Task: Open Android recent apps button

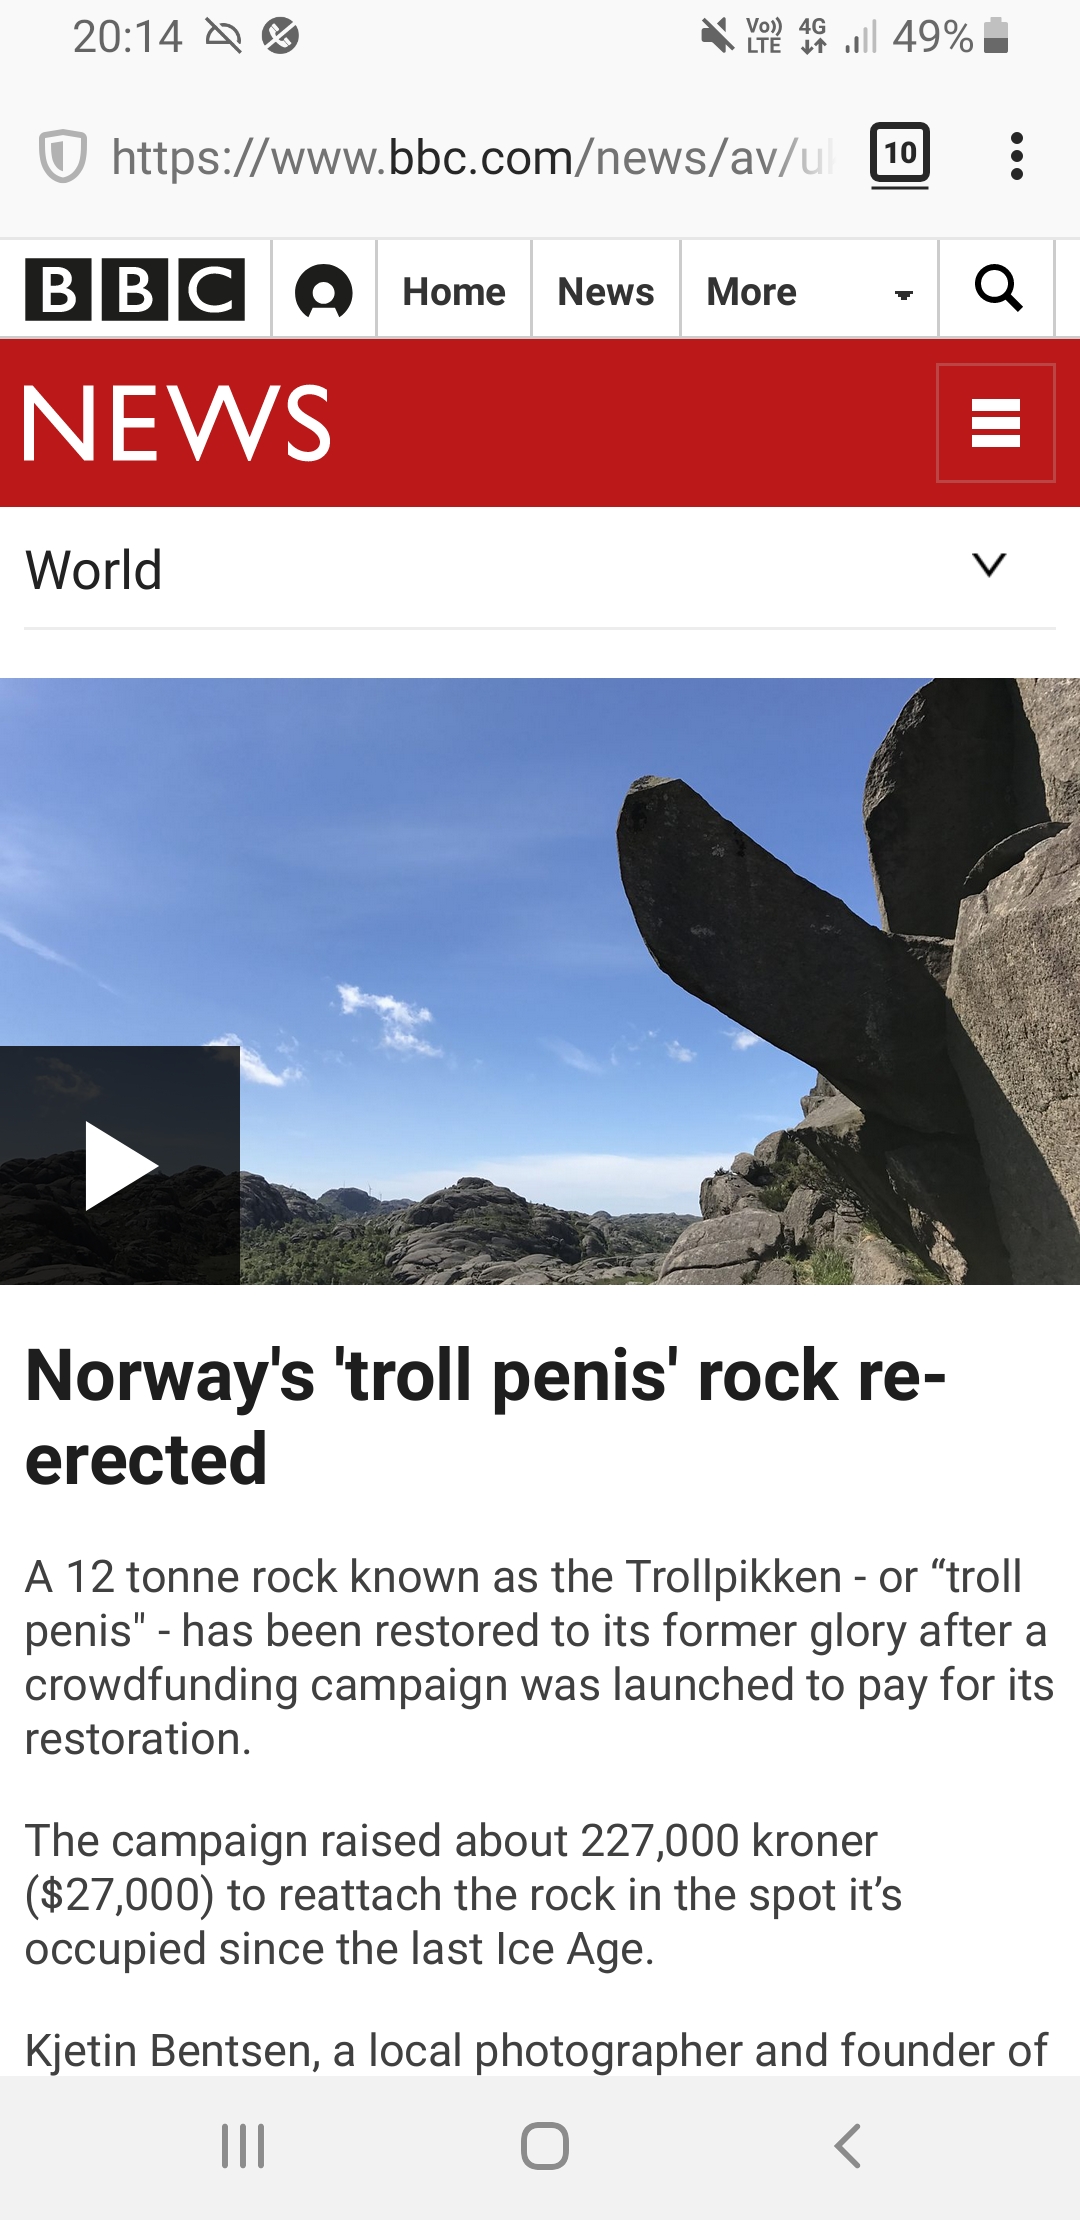Action: [x=243, y=2146]
